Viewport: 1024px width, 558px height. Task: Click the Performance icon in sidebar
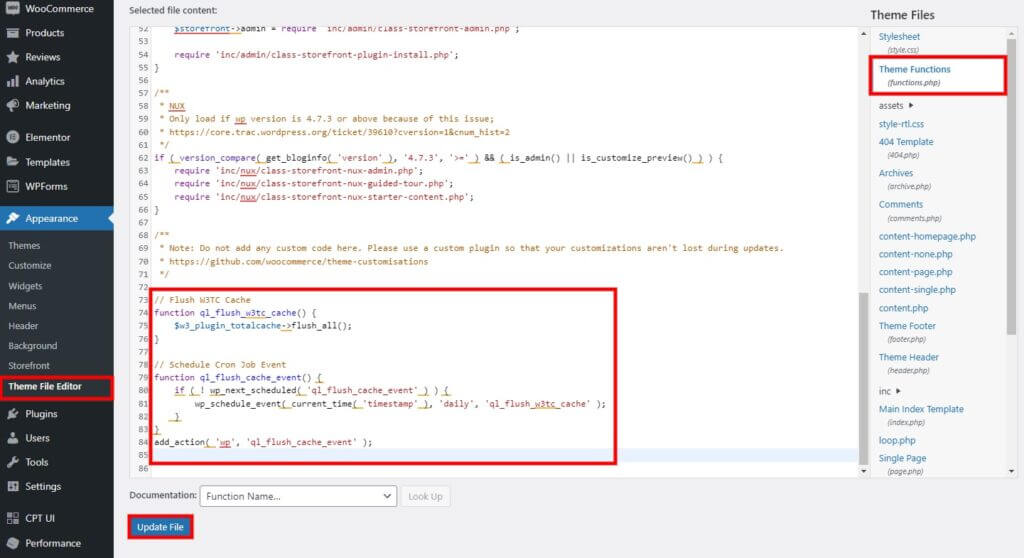[12, 543]
